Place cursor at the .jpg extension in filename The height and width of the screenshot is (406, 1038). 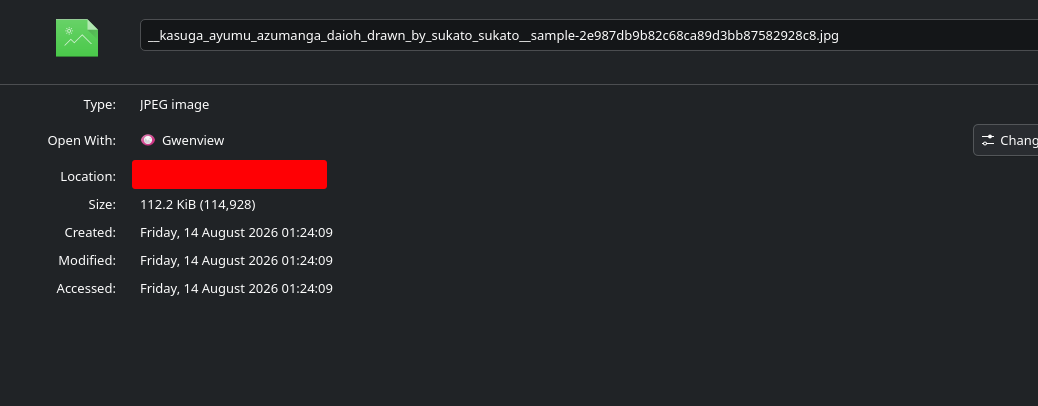tap(827, 36)
